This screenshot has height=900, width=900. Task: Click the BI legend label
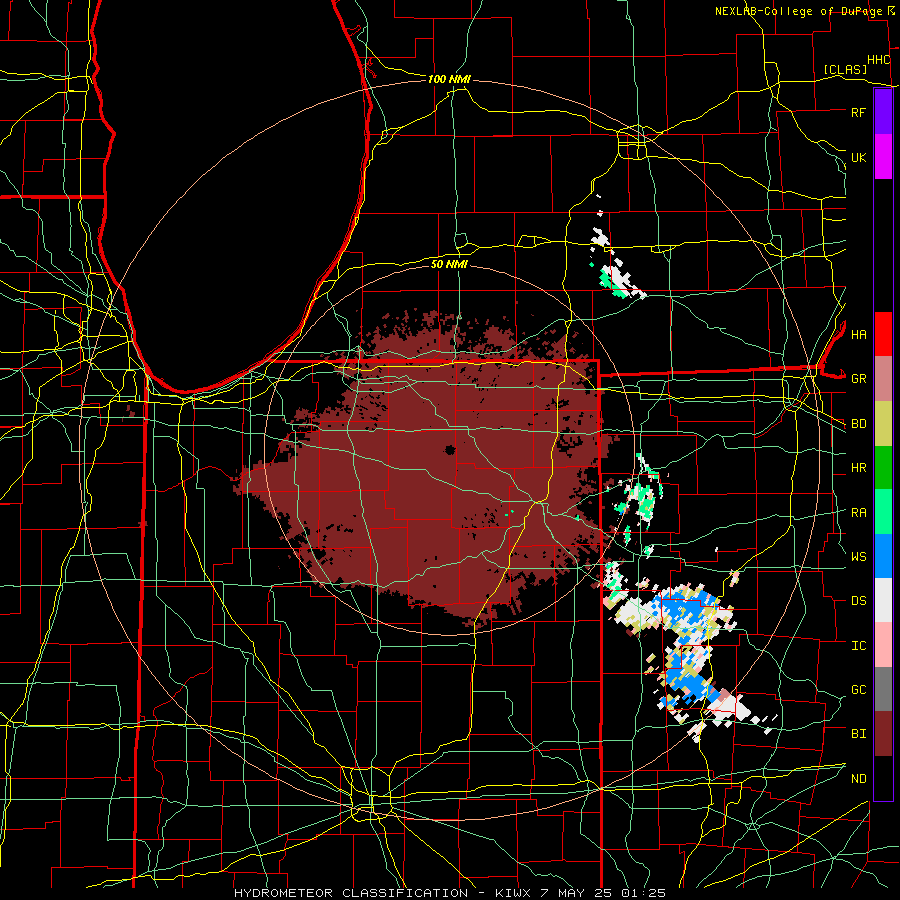point(858,734)
